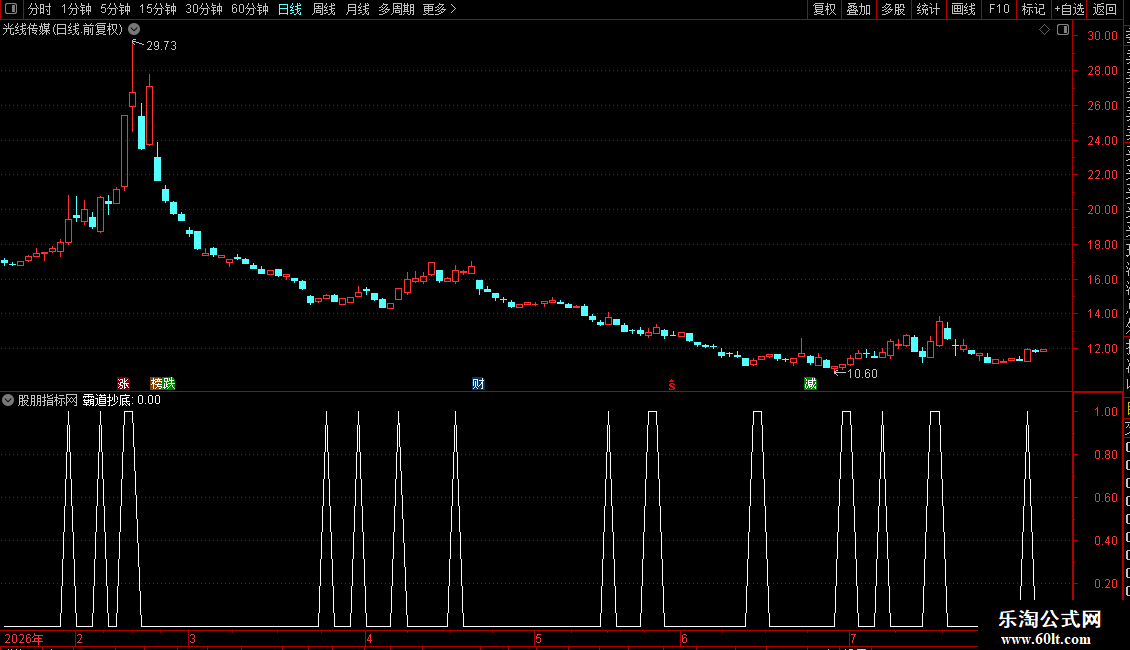Select the 日线 daily chart tab
Screen dimensions: 1130x650
click(x=290, y=9)
